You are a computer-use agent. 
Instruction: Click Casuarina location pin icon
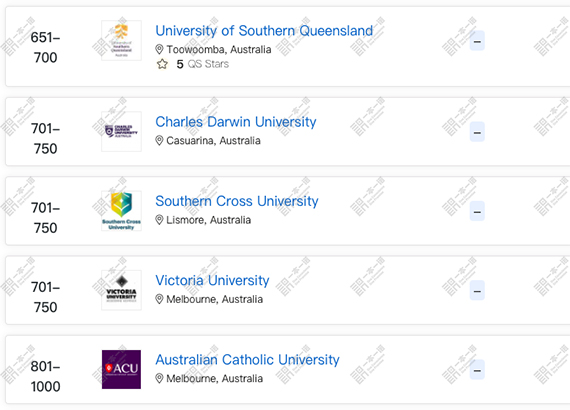pyautogui.click(x=159, y=141)
